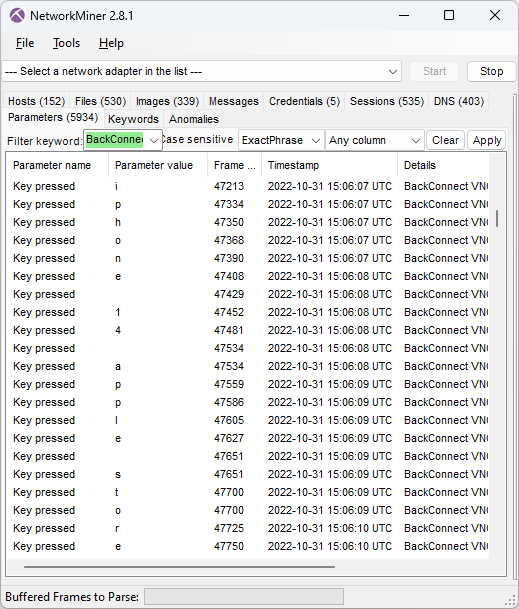519x609 pixels.
Task: Sort by Details column header
Action: click(x=443, y=165)
